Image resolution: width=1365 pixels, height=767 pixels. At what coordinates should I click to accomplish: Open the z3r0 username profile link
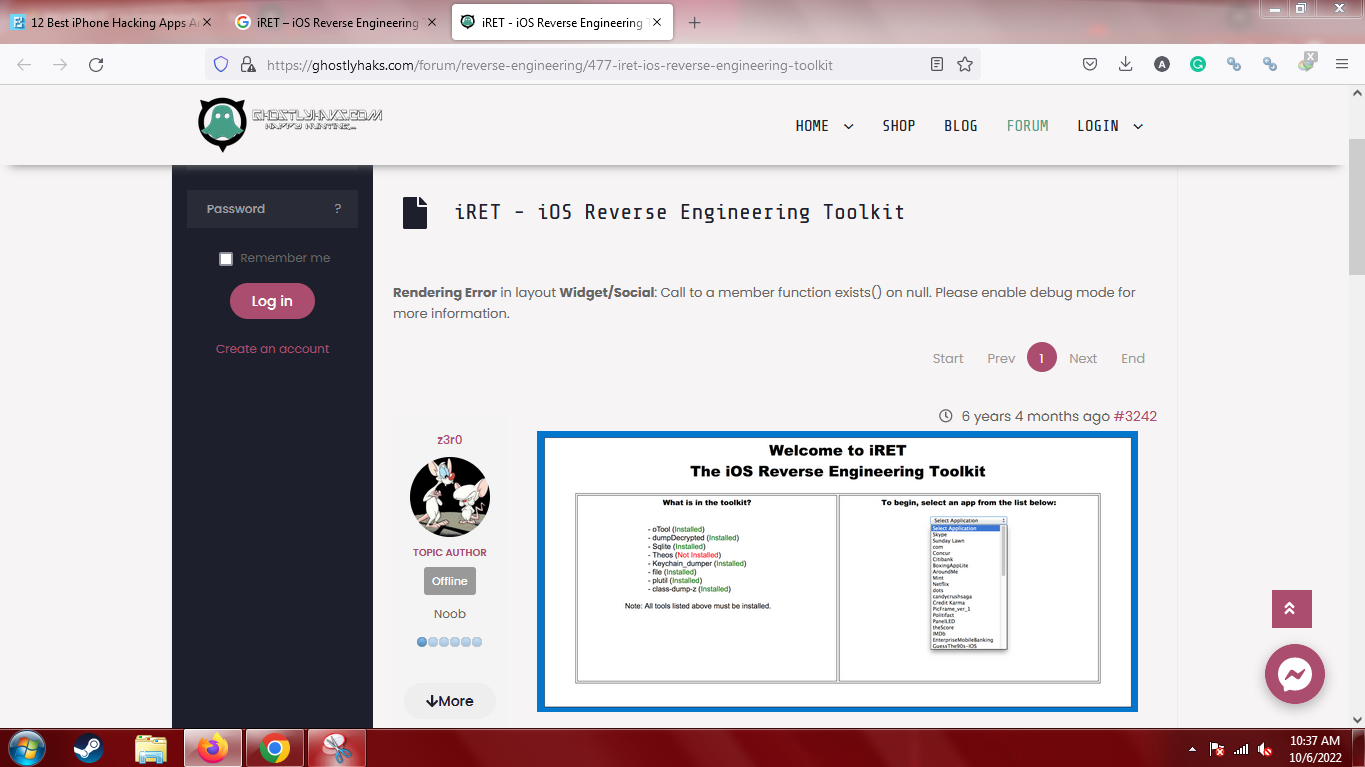point(450,440)
